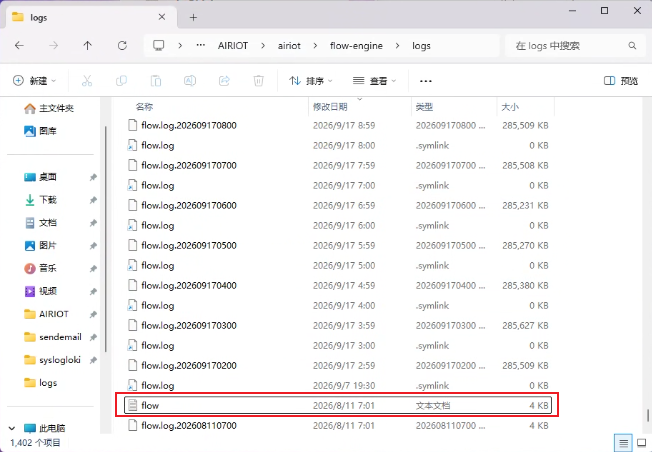Open 主文件夹 Home in sidebar
652x452 pixels.
click(x=49, y=109)
